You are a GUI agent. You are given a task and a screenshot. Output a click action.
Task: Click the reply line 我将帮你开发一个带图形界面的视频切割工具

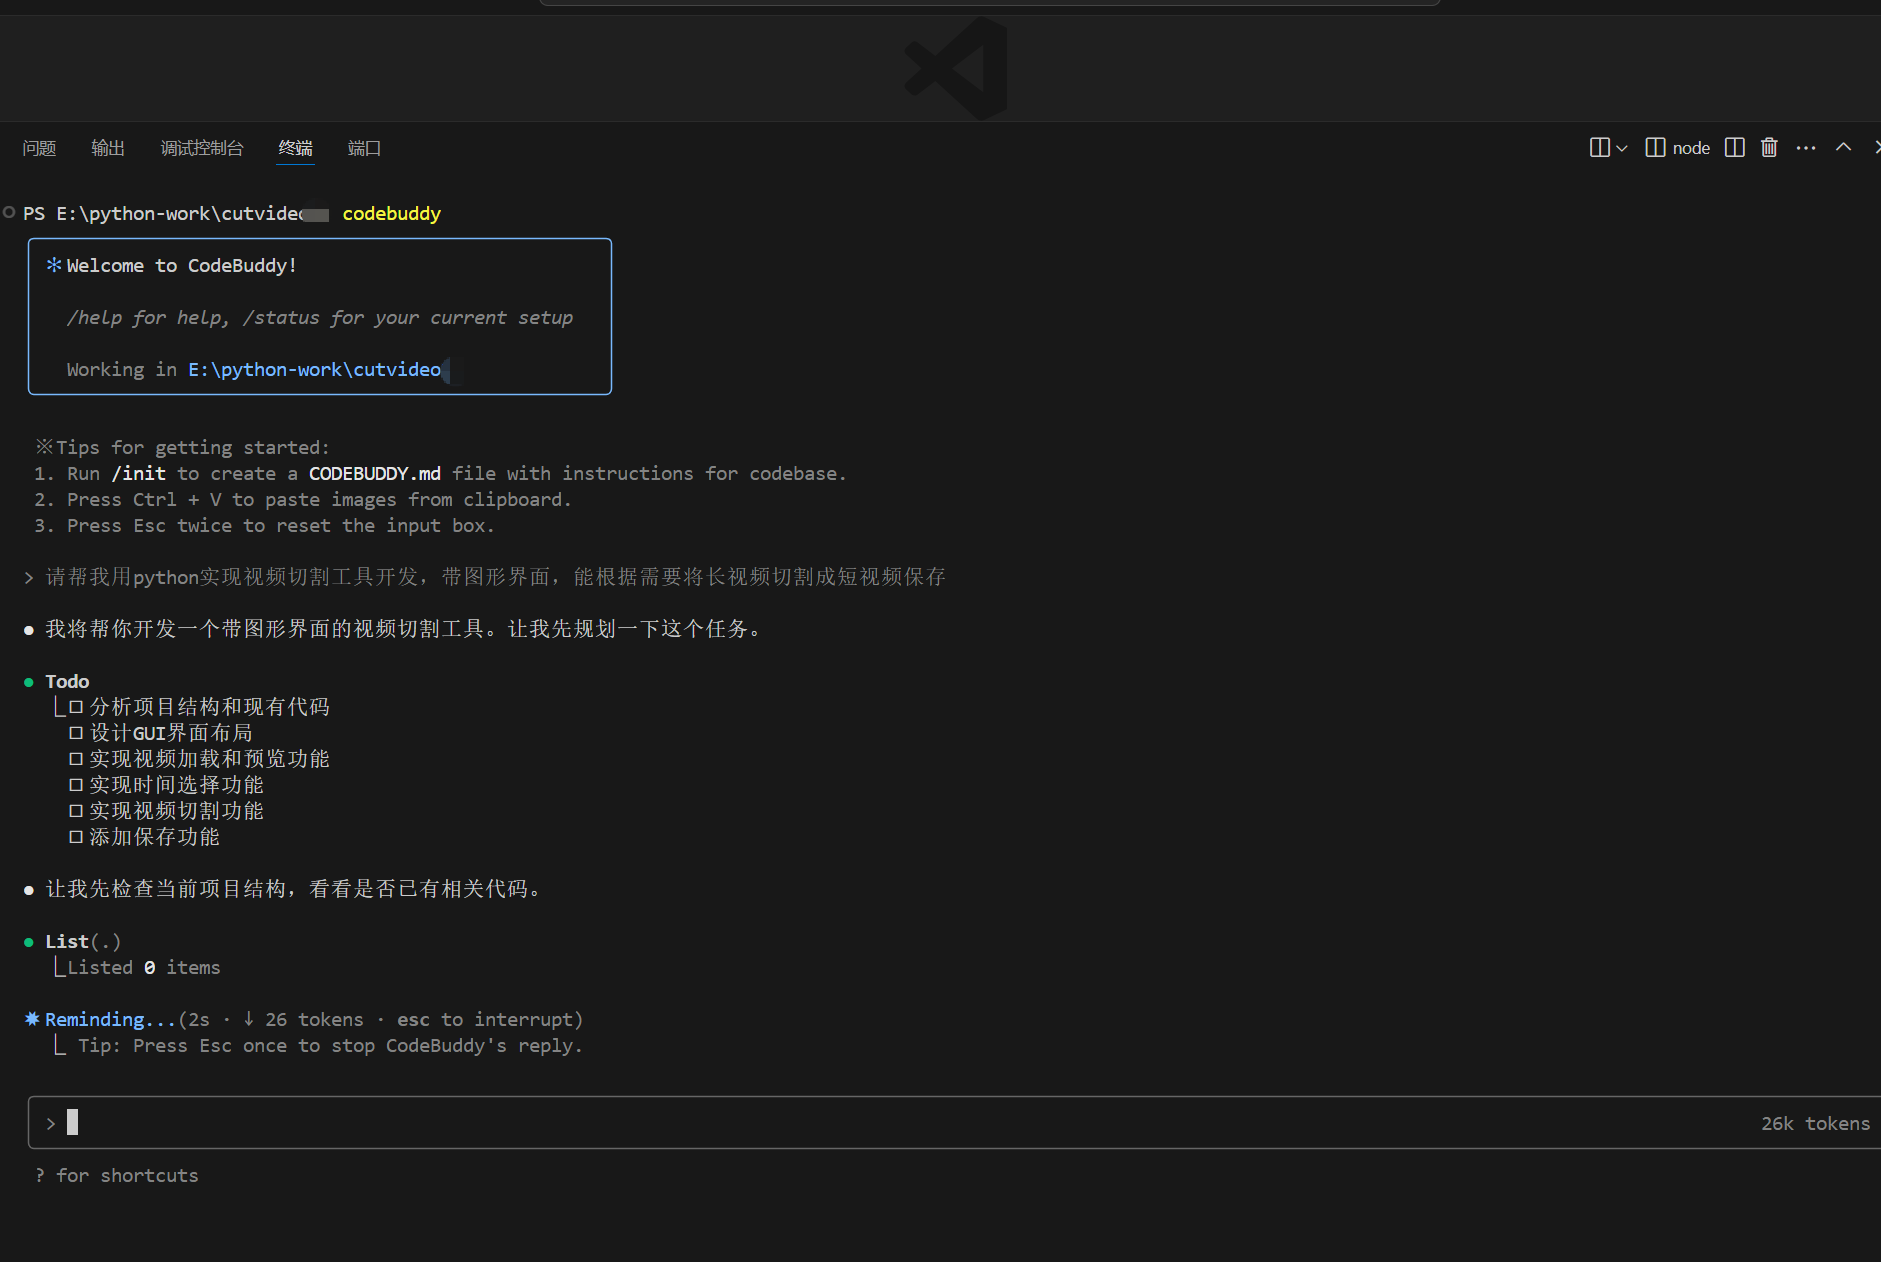pyautogui.click(x=406, y=629)
